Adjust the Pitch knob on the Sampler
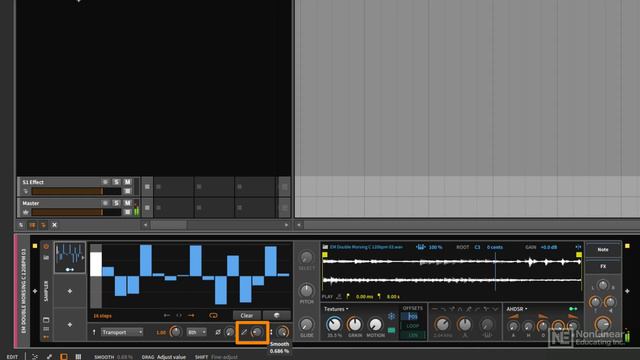 (x=306, y=291)
